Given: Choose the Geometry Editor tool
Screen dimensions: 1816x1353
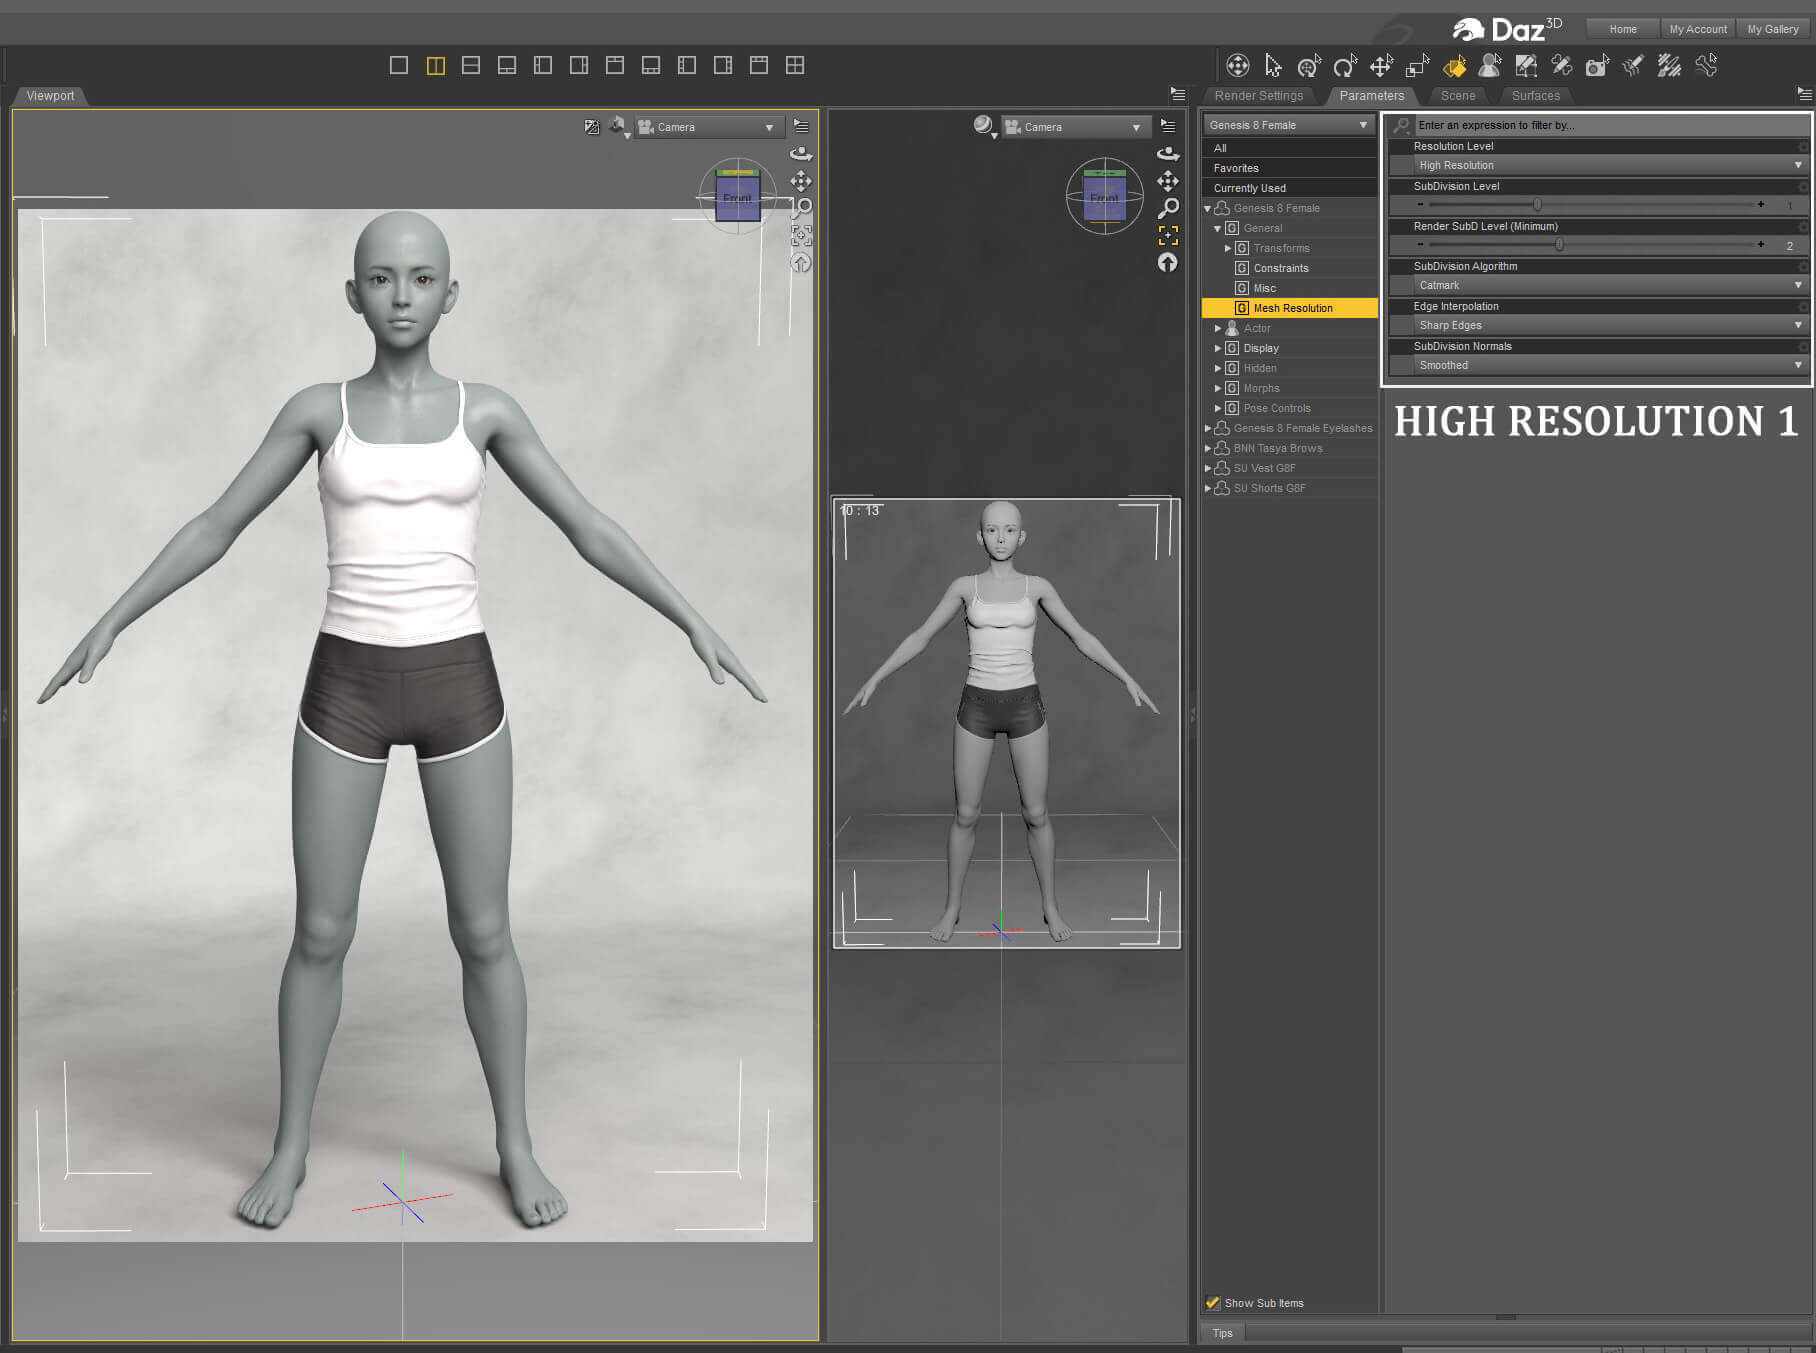Looking at the screenshot, I should pyautogui.click(x=1526, y=66).
